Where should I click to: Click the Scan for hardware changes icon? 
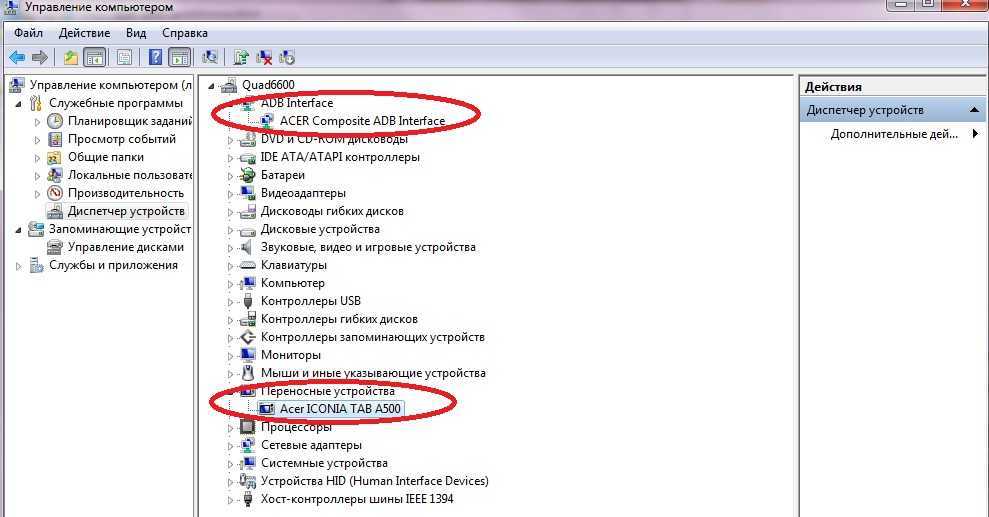(210, 58)
